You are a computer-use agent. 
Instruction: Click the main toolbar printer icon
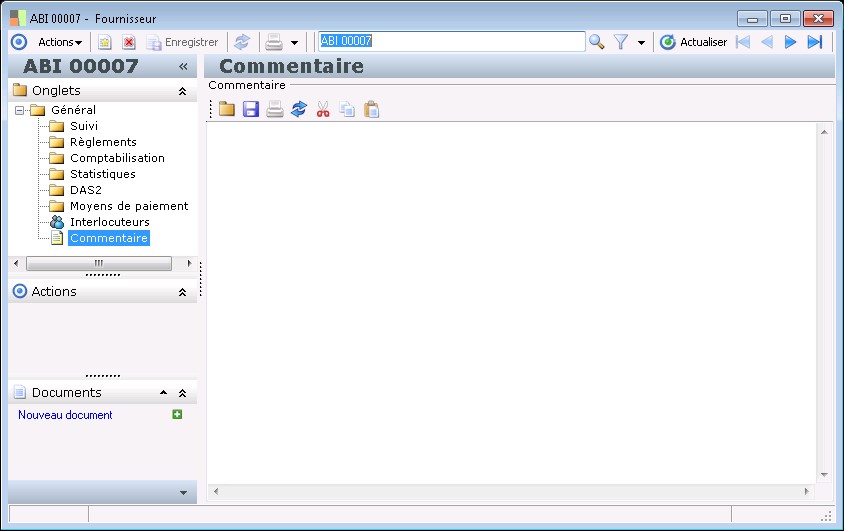(x=274, y=42)
